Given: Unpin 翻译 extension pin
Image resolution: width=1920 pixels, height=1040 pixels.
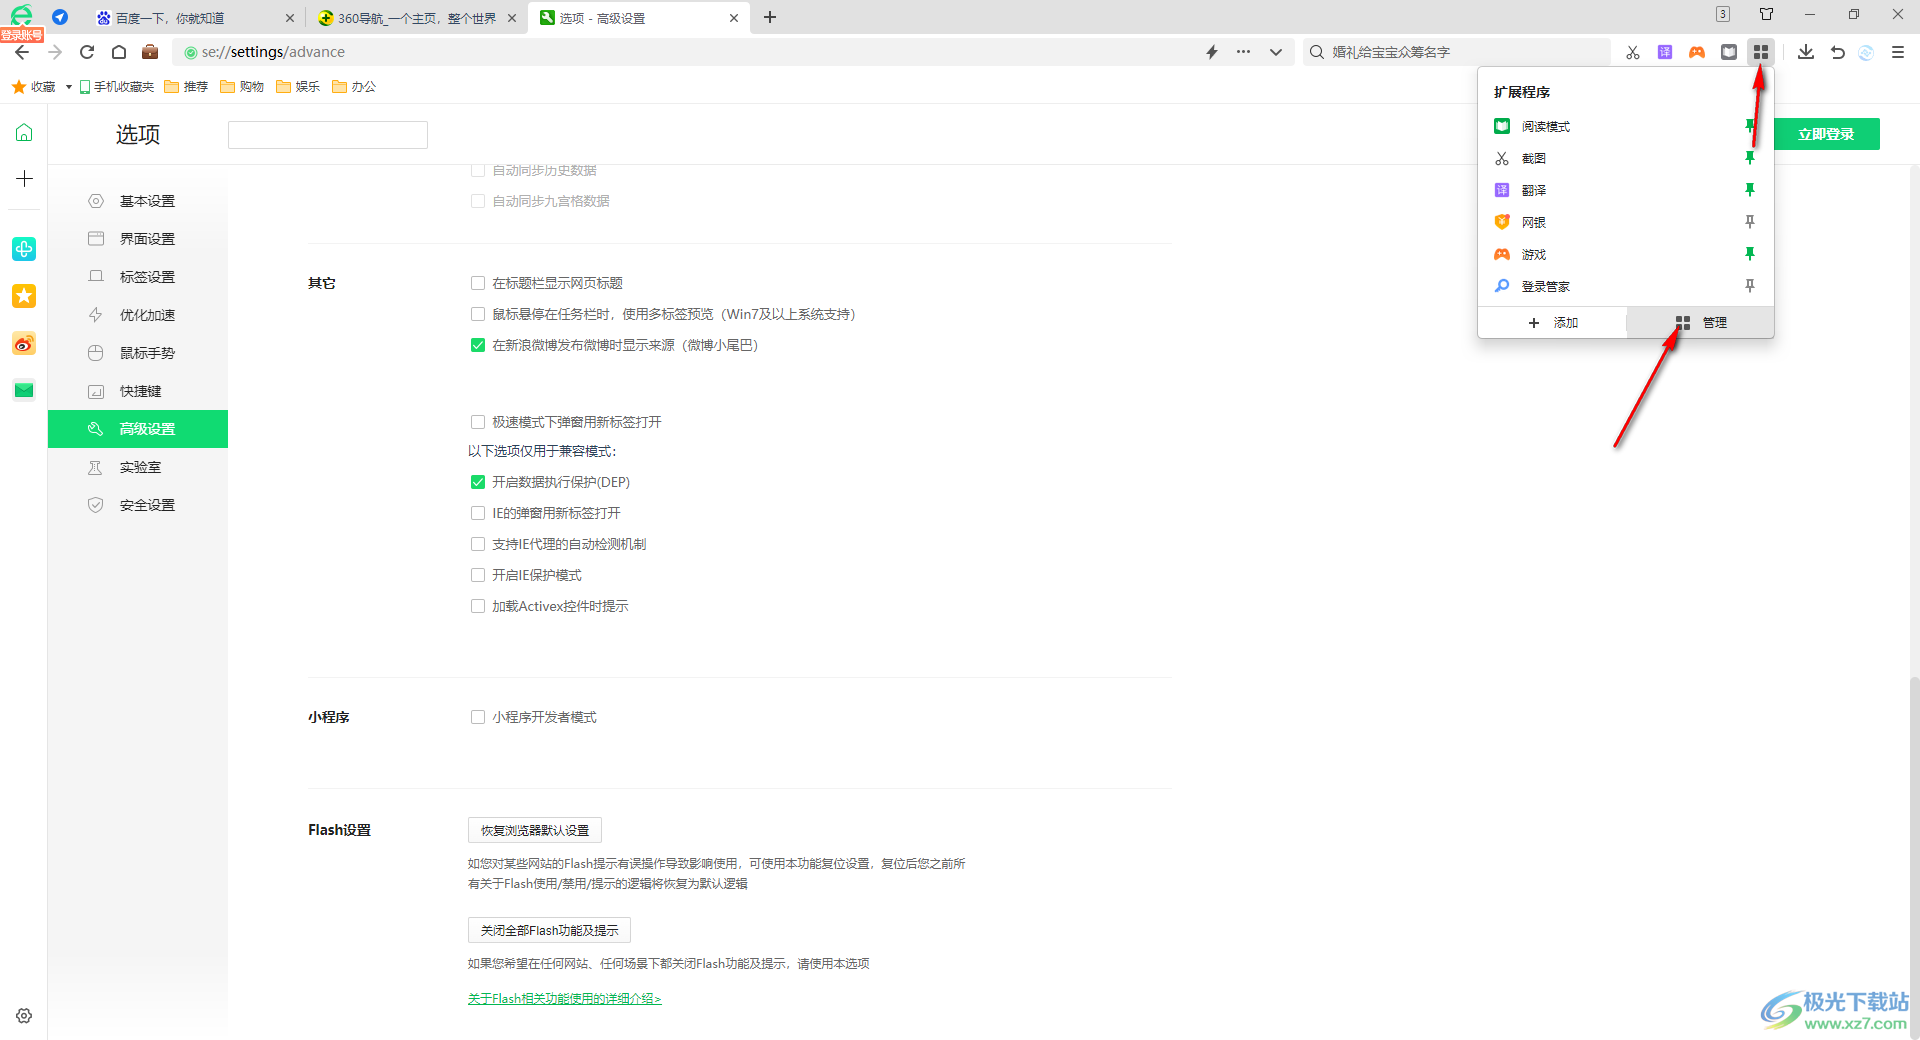Looking at the screenshot, I should [1750, 190].
